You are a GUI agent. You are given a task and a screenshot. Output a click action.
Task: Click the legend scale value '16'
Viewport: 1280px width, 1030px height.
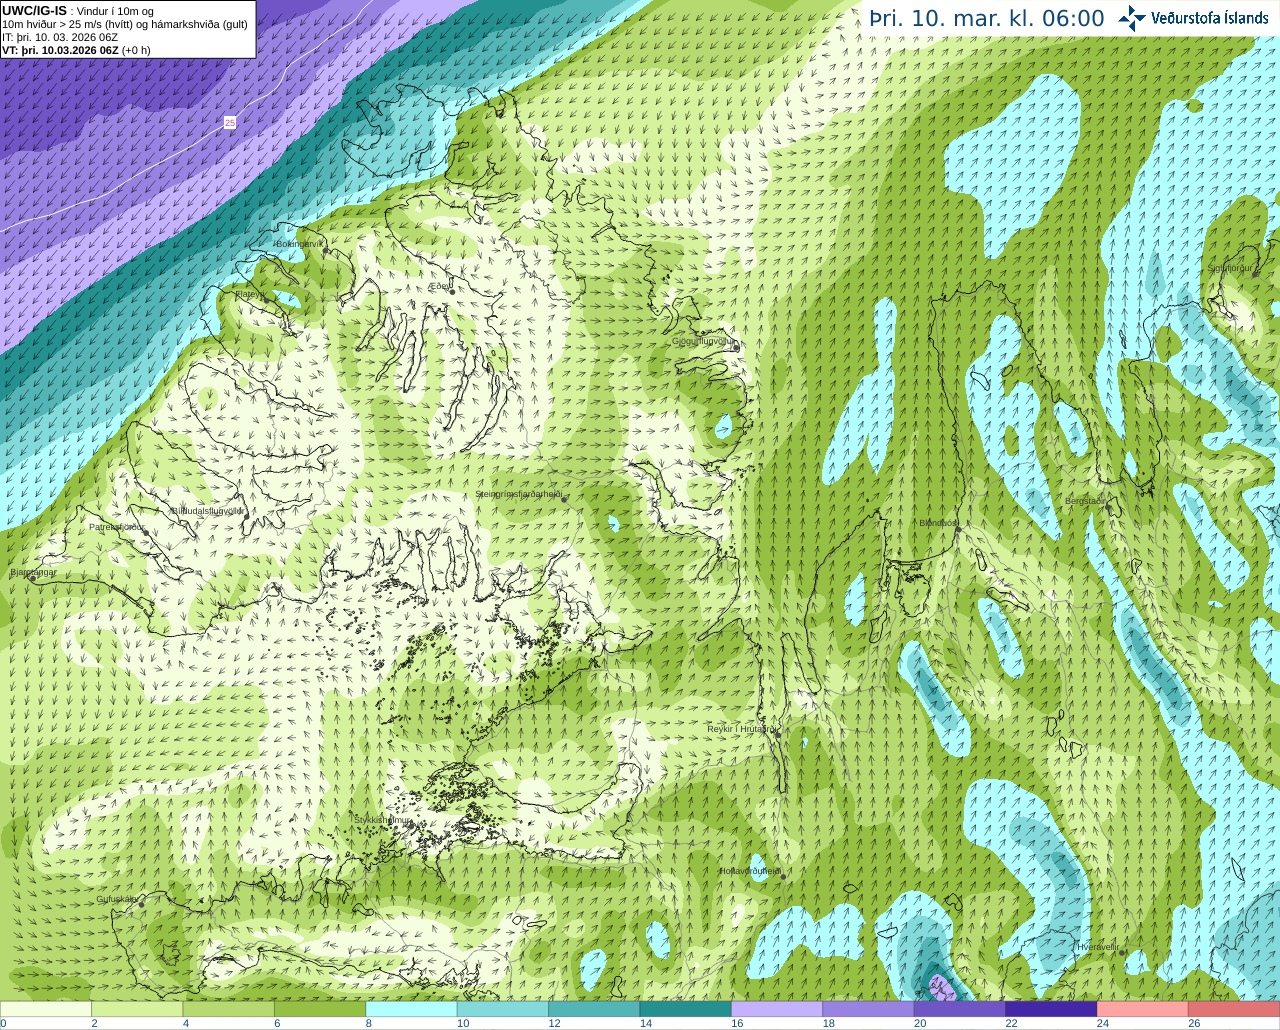737,1023
